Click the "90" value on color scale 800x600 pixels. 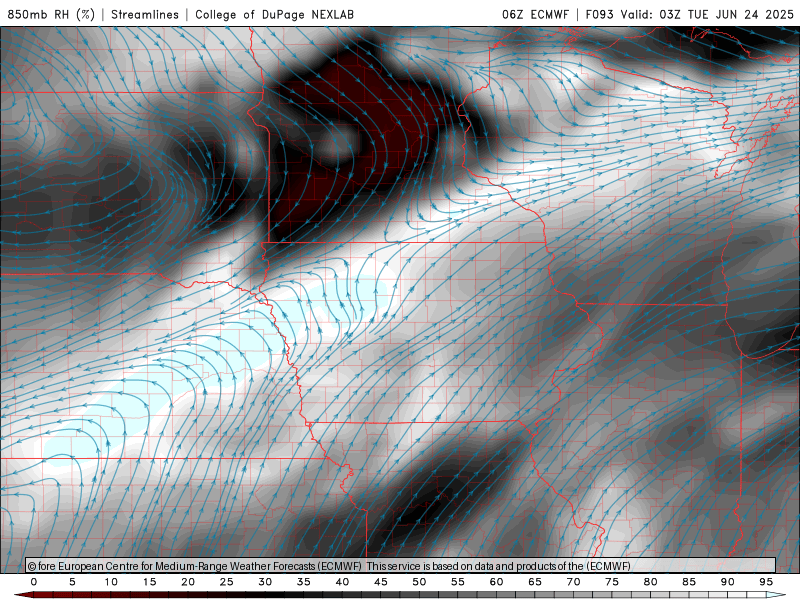(728, 582)
